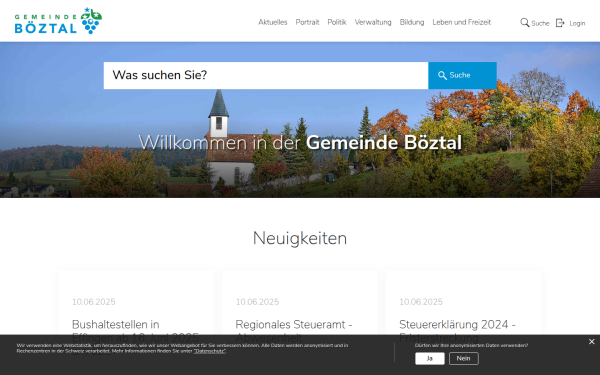Open news 'Bushaltestellen in Effingen'
The height and width of the screenshot is (375, 600).
click(x=135, y=331)
